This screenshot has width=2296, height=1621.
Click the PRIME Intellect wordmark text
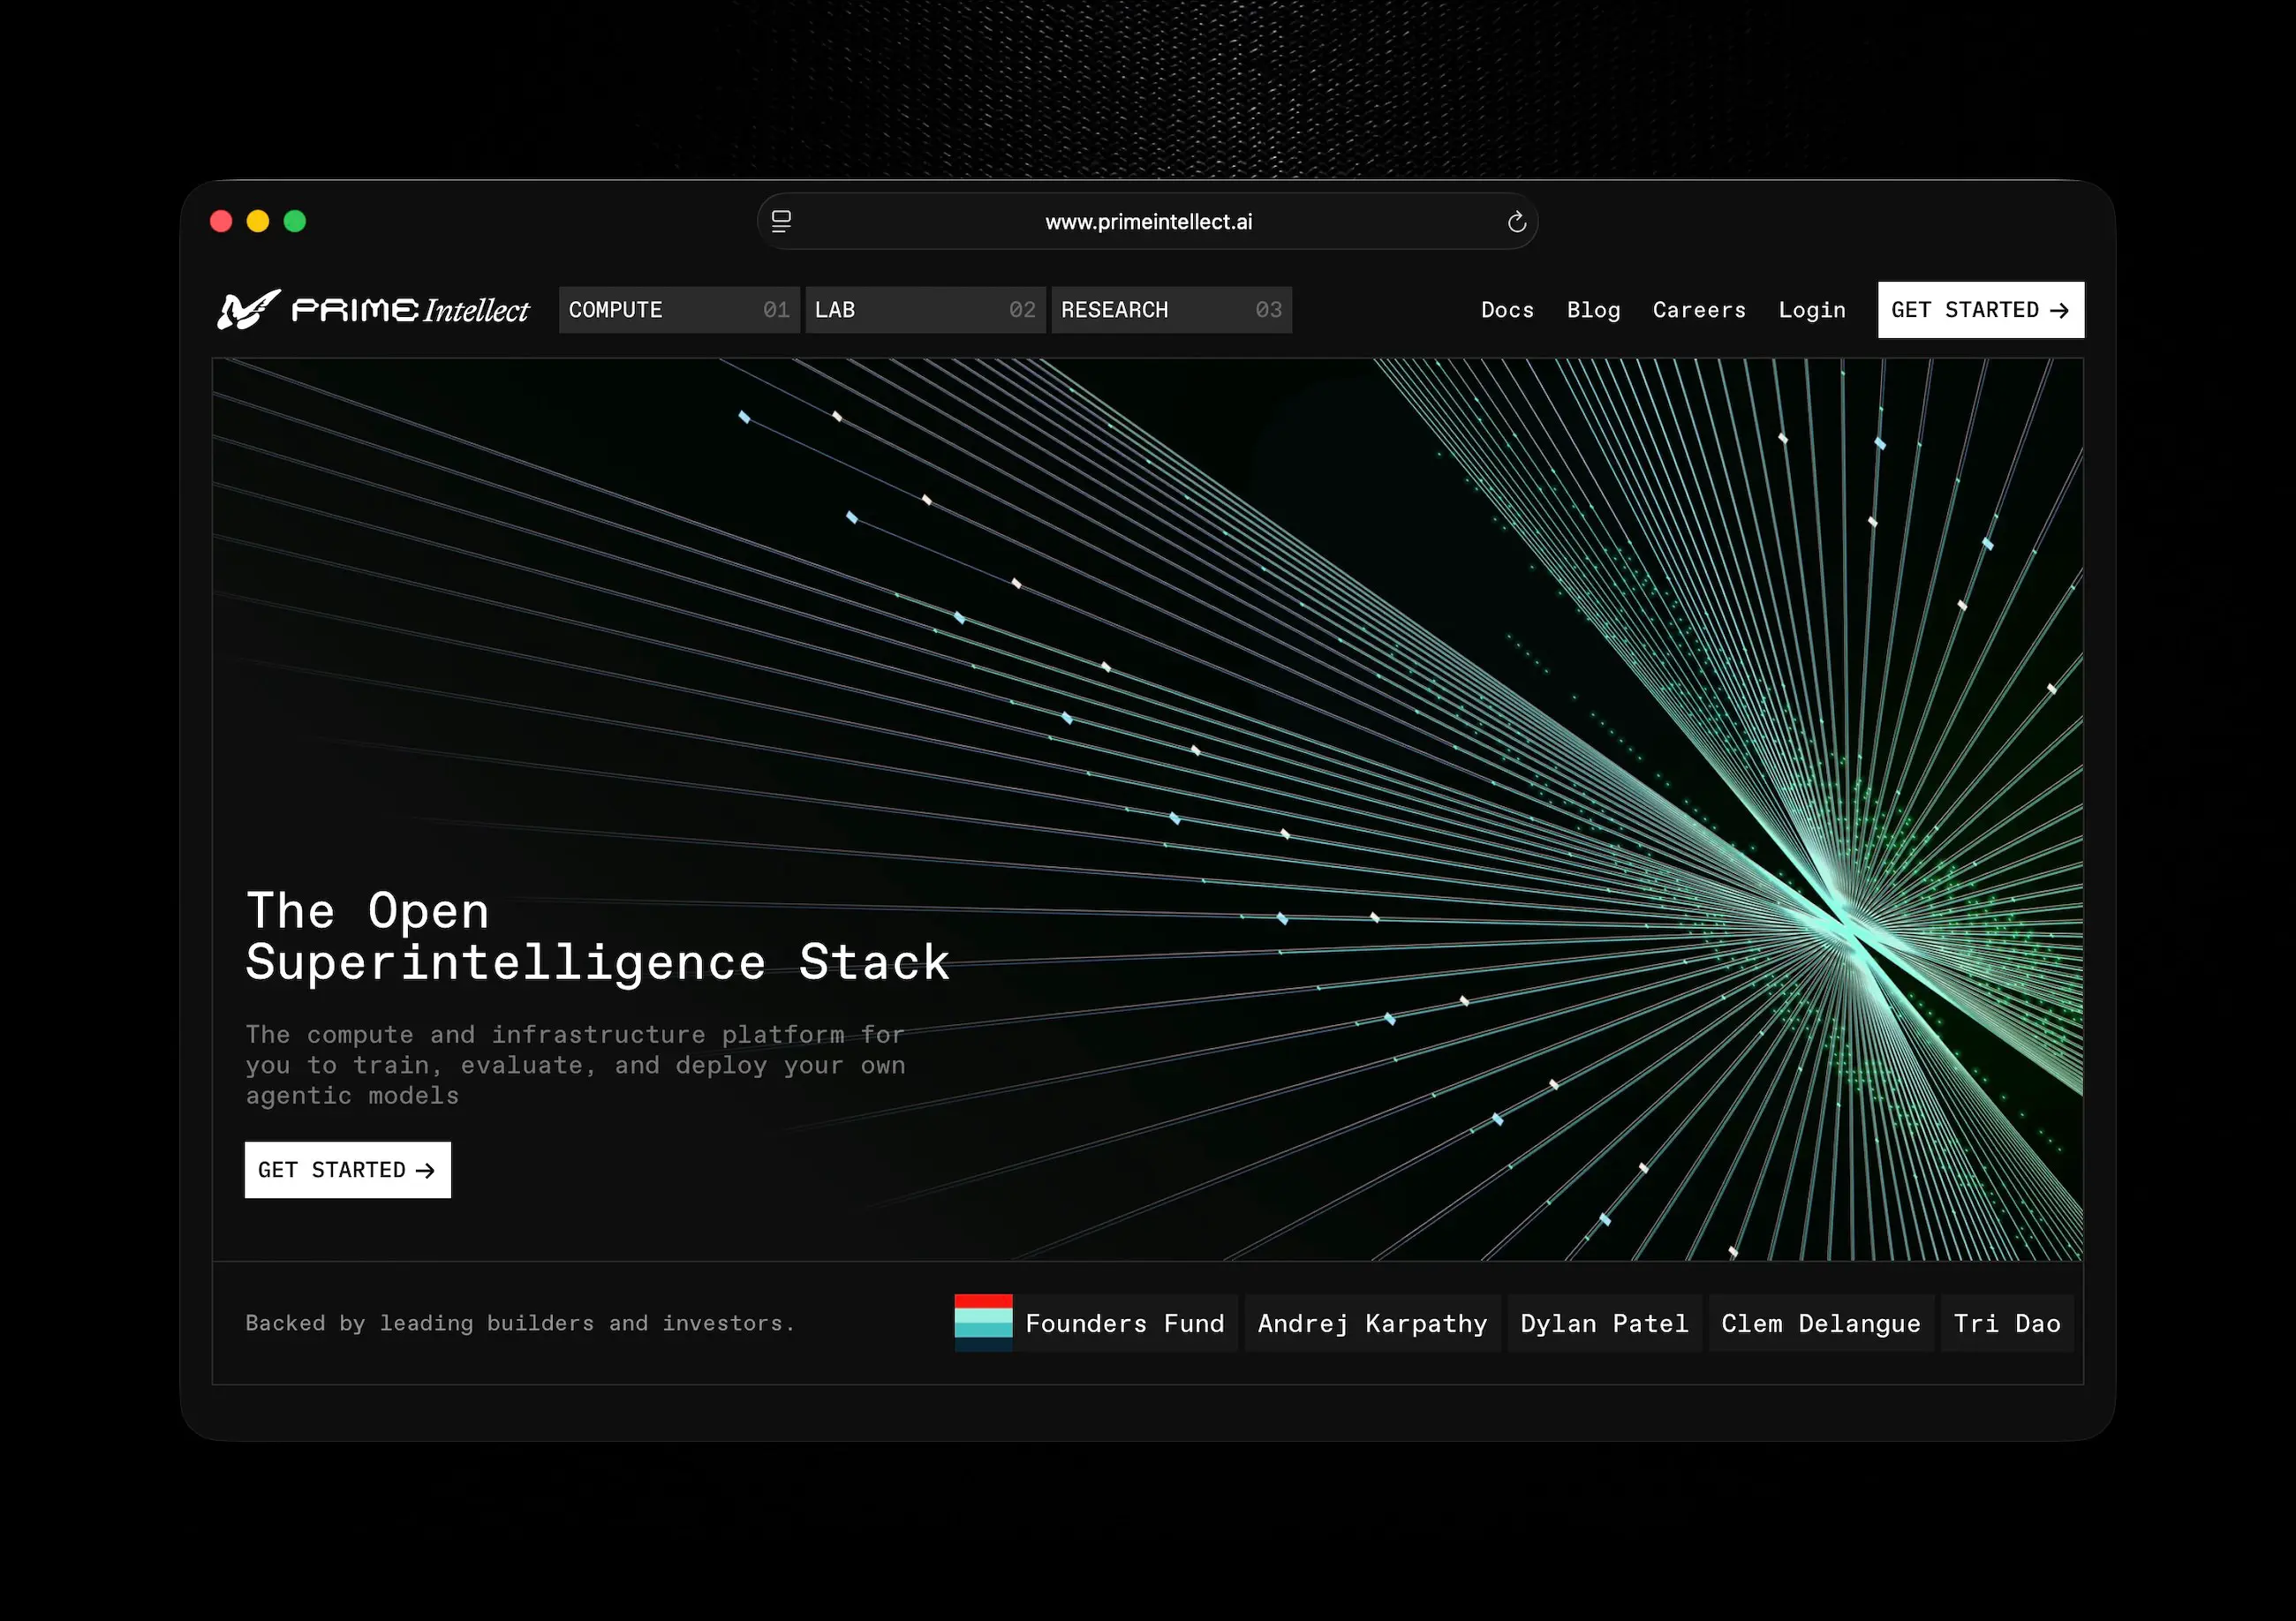point(410,310)
